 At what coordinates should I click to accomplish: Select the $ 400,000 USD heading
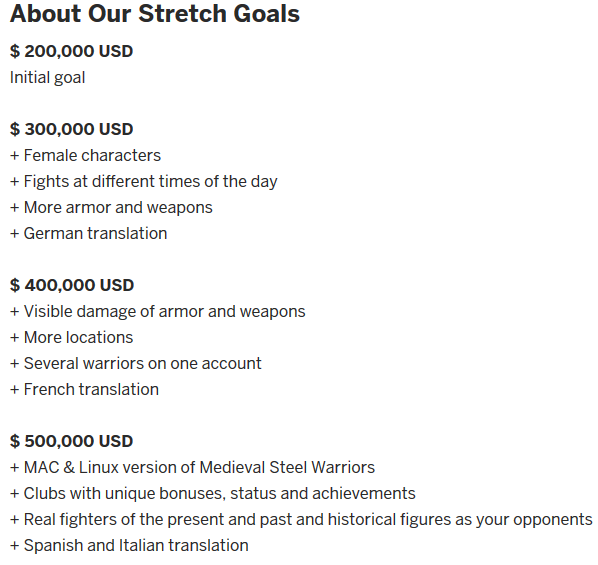pyautogui.click(x=72, y=285)
